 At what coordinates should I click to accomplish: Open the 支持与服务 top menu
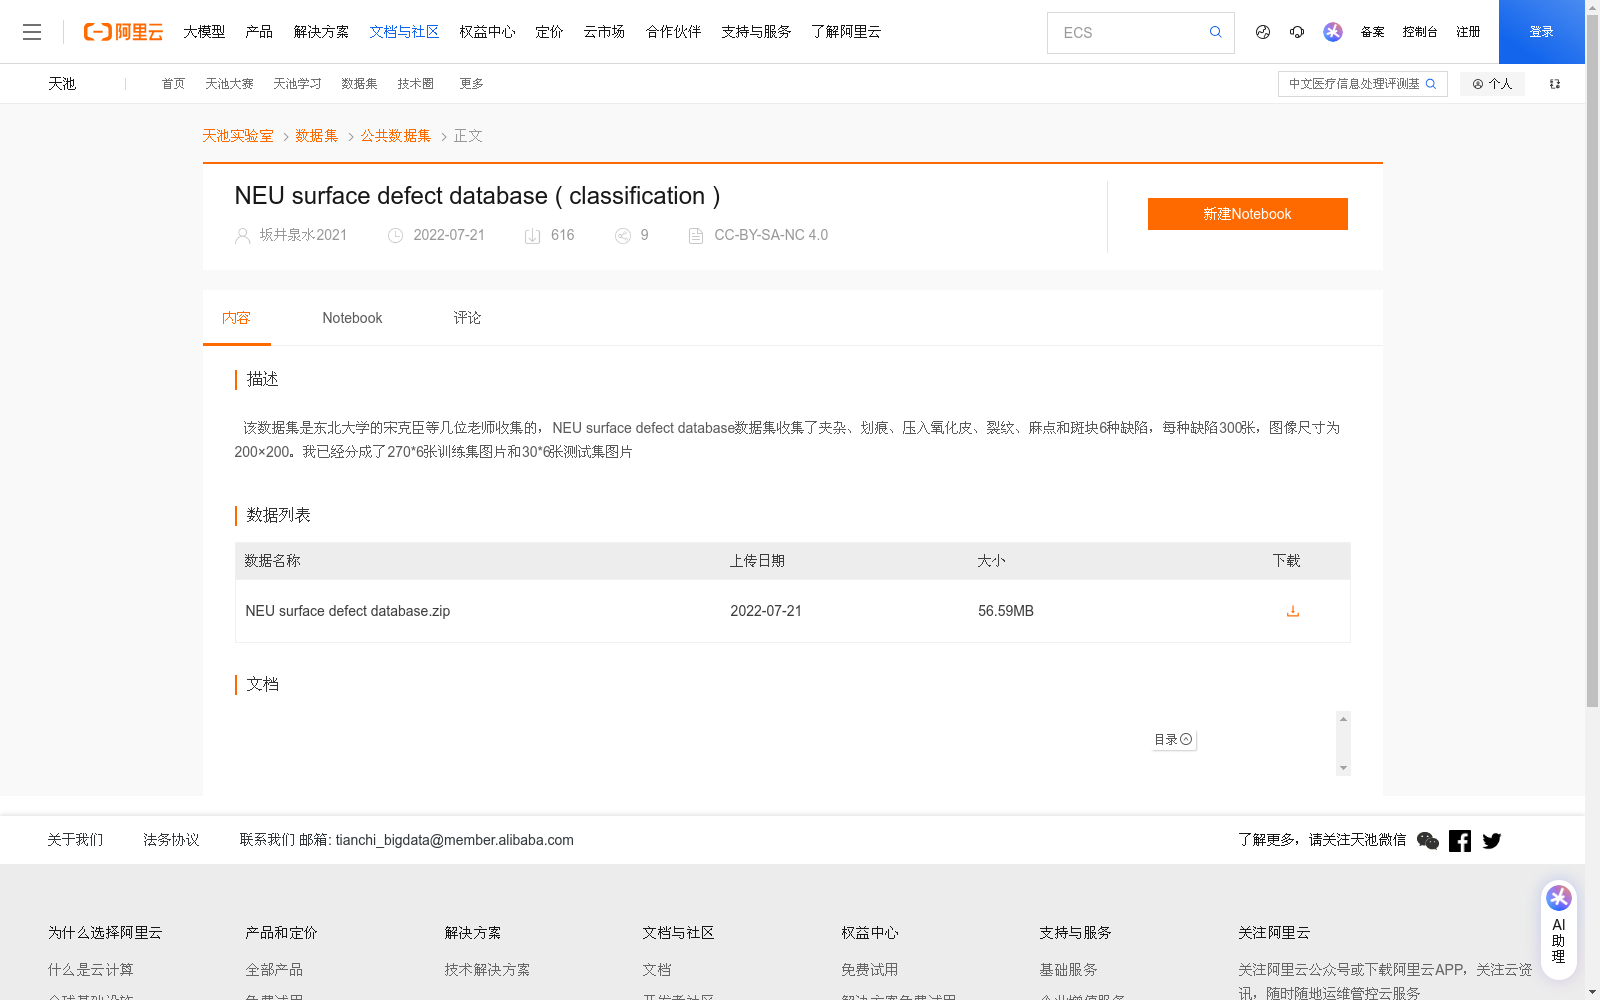pyautogui.click(x=756, y=32)
